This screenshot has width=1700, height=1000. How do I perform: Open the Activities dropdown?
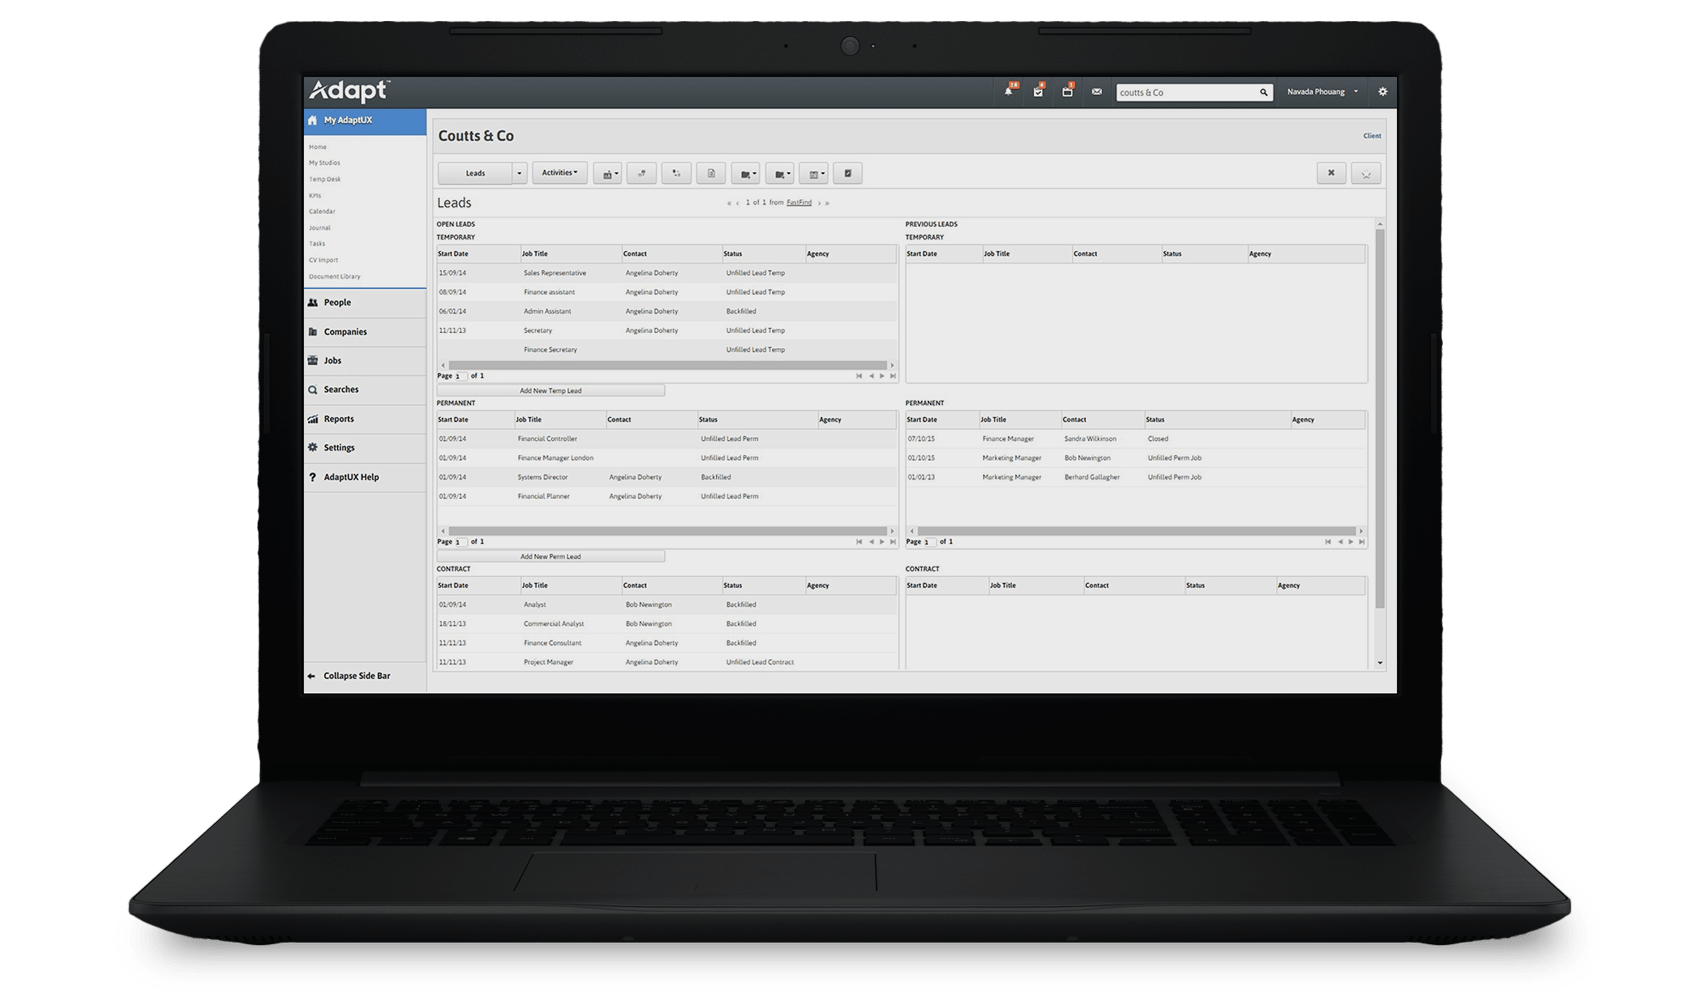pyautogui.click(x=559, y=173)
